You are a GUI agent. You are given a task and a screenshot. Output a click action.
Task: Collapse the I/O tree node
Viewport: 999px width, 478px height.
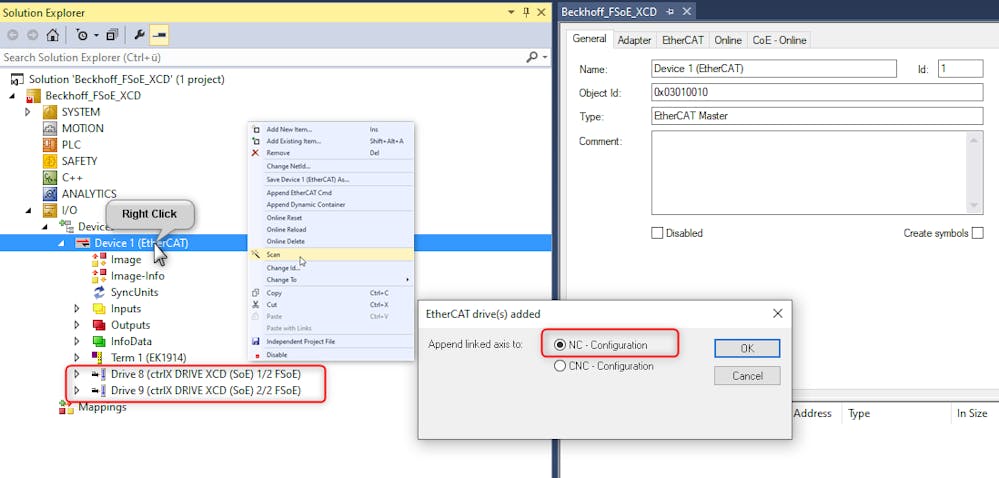click(x=28, y=210)
